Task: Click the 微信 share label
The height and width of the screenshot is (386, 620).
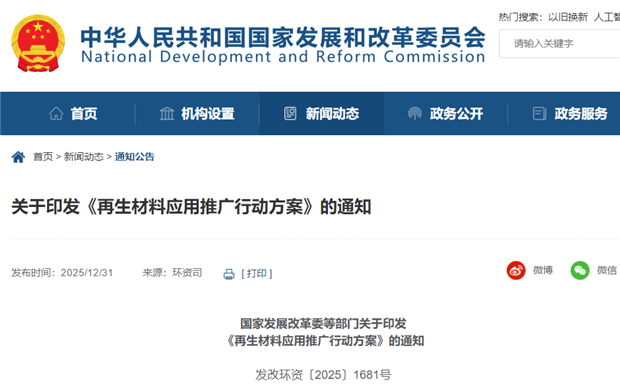Action: pyautogui.click(x=607, y=270)
